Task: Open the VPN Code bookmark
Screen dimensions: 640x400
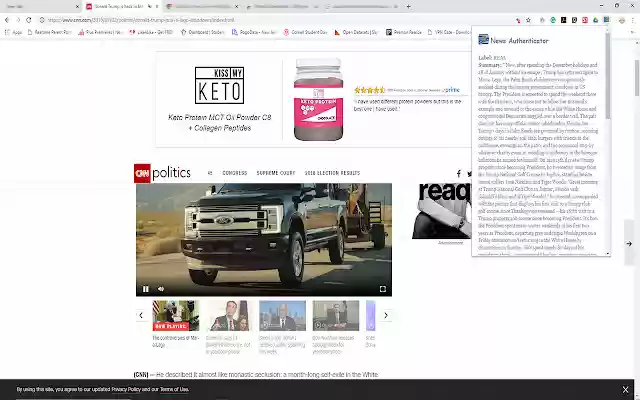Action: (449, 32)
